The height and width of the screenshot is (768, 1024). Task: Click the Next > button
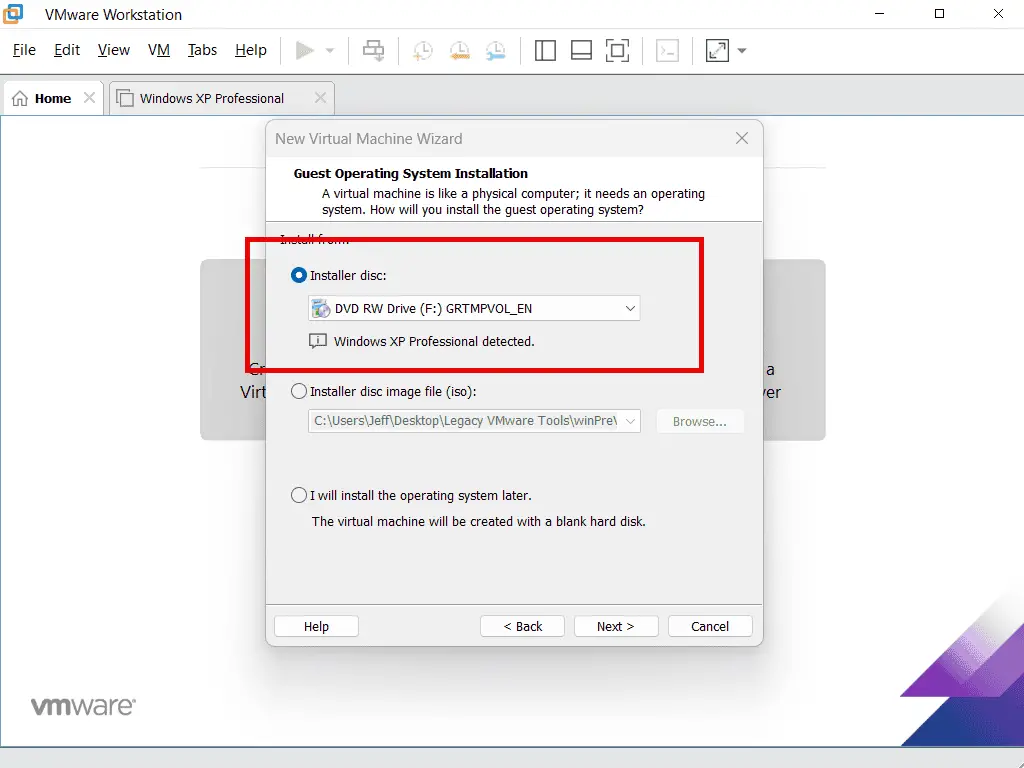[616, 626]
